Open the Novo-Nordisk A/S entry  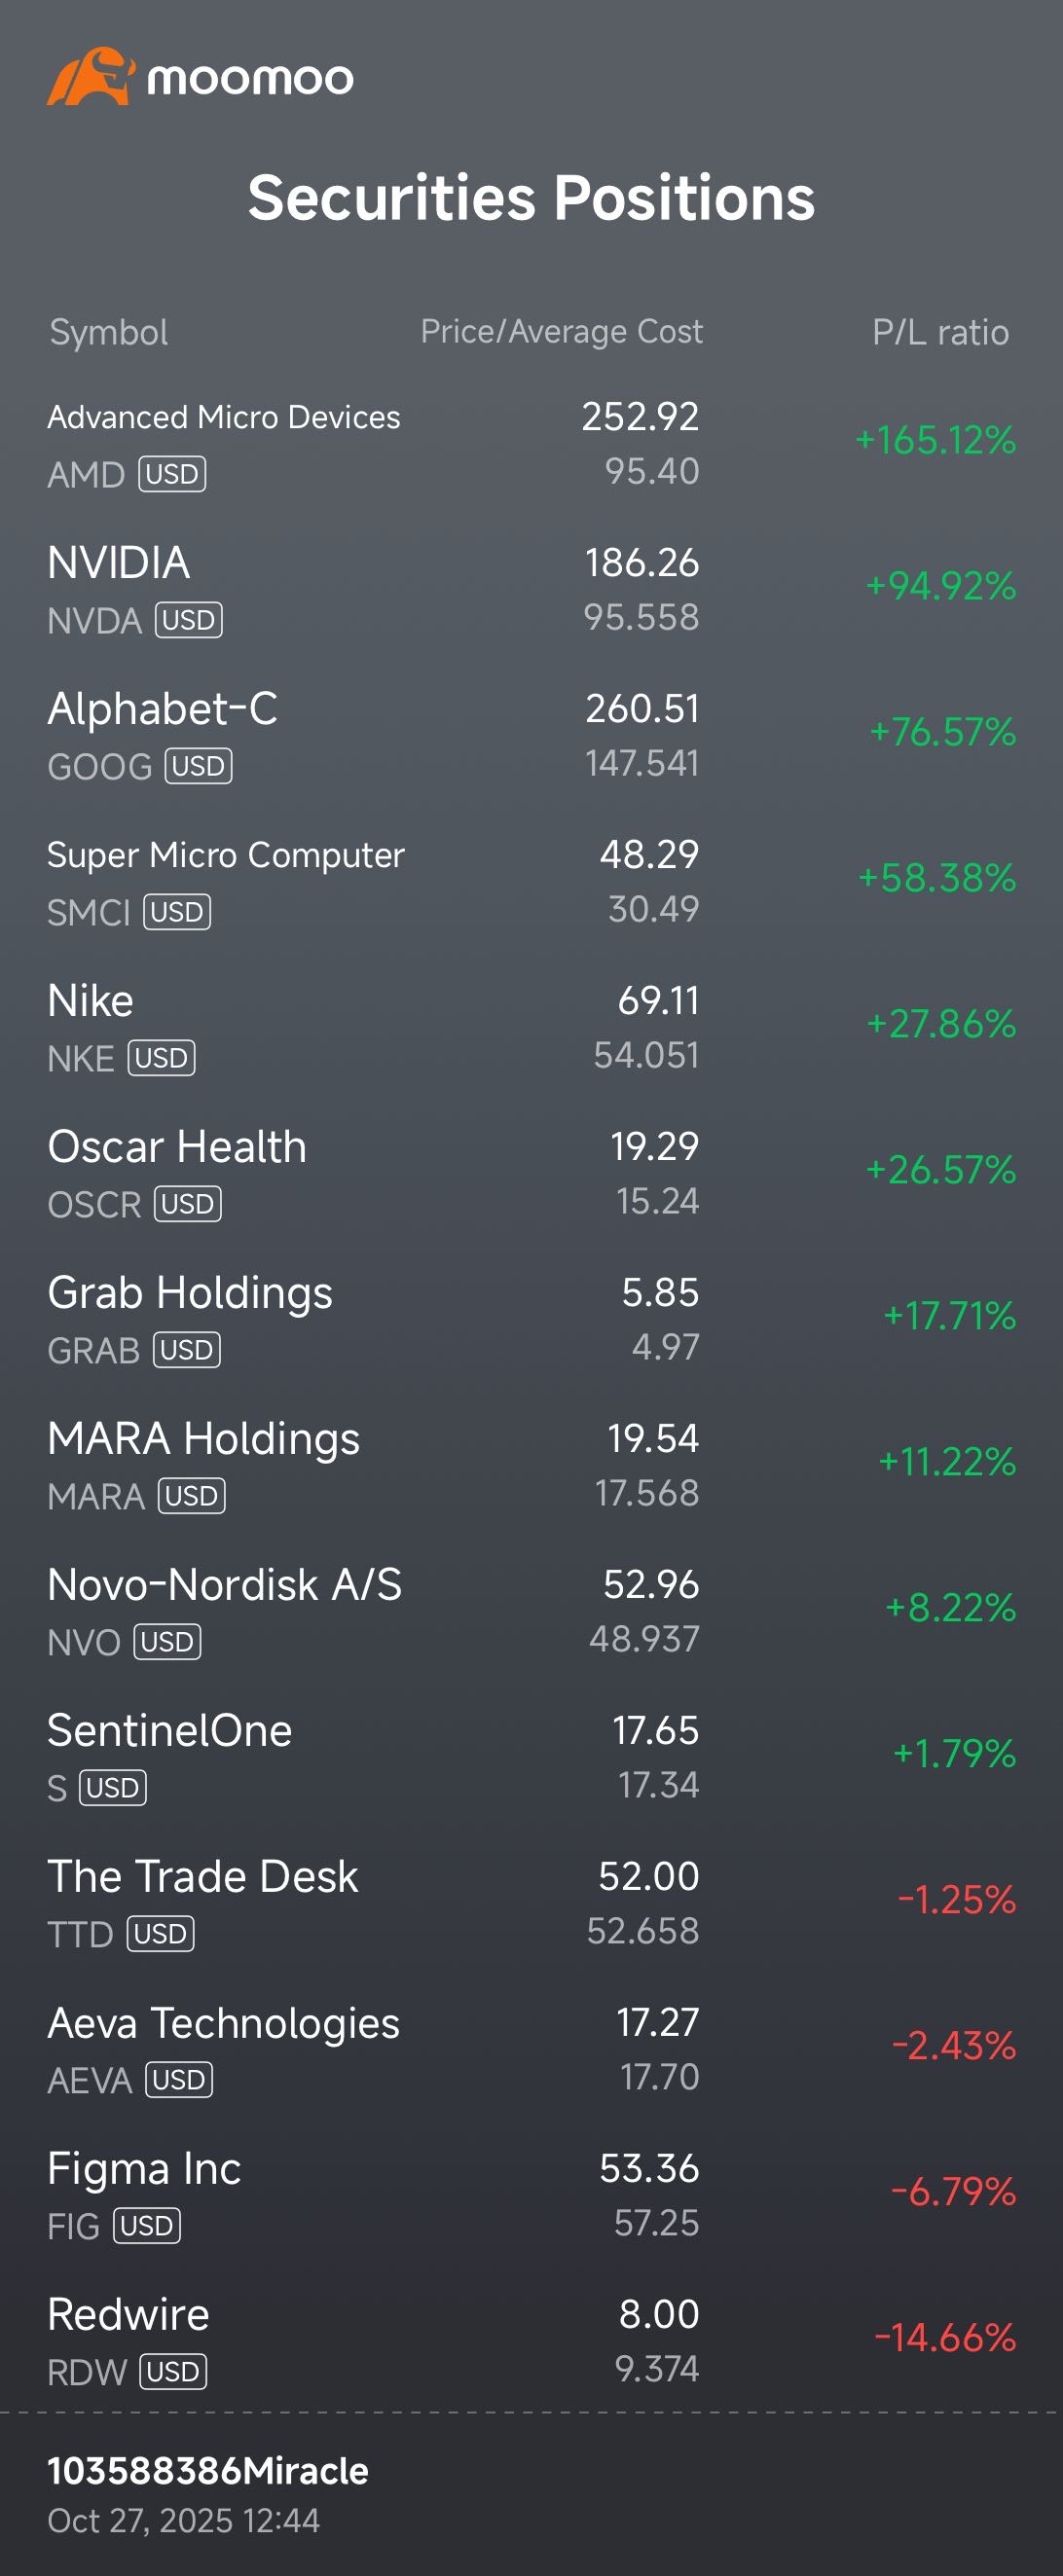coord(225,1585)
